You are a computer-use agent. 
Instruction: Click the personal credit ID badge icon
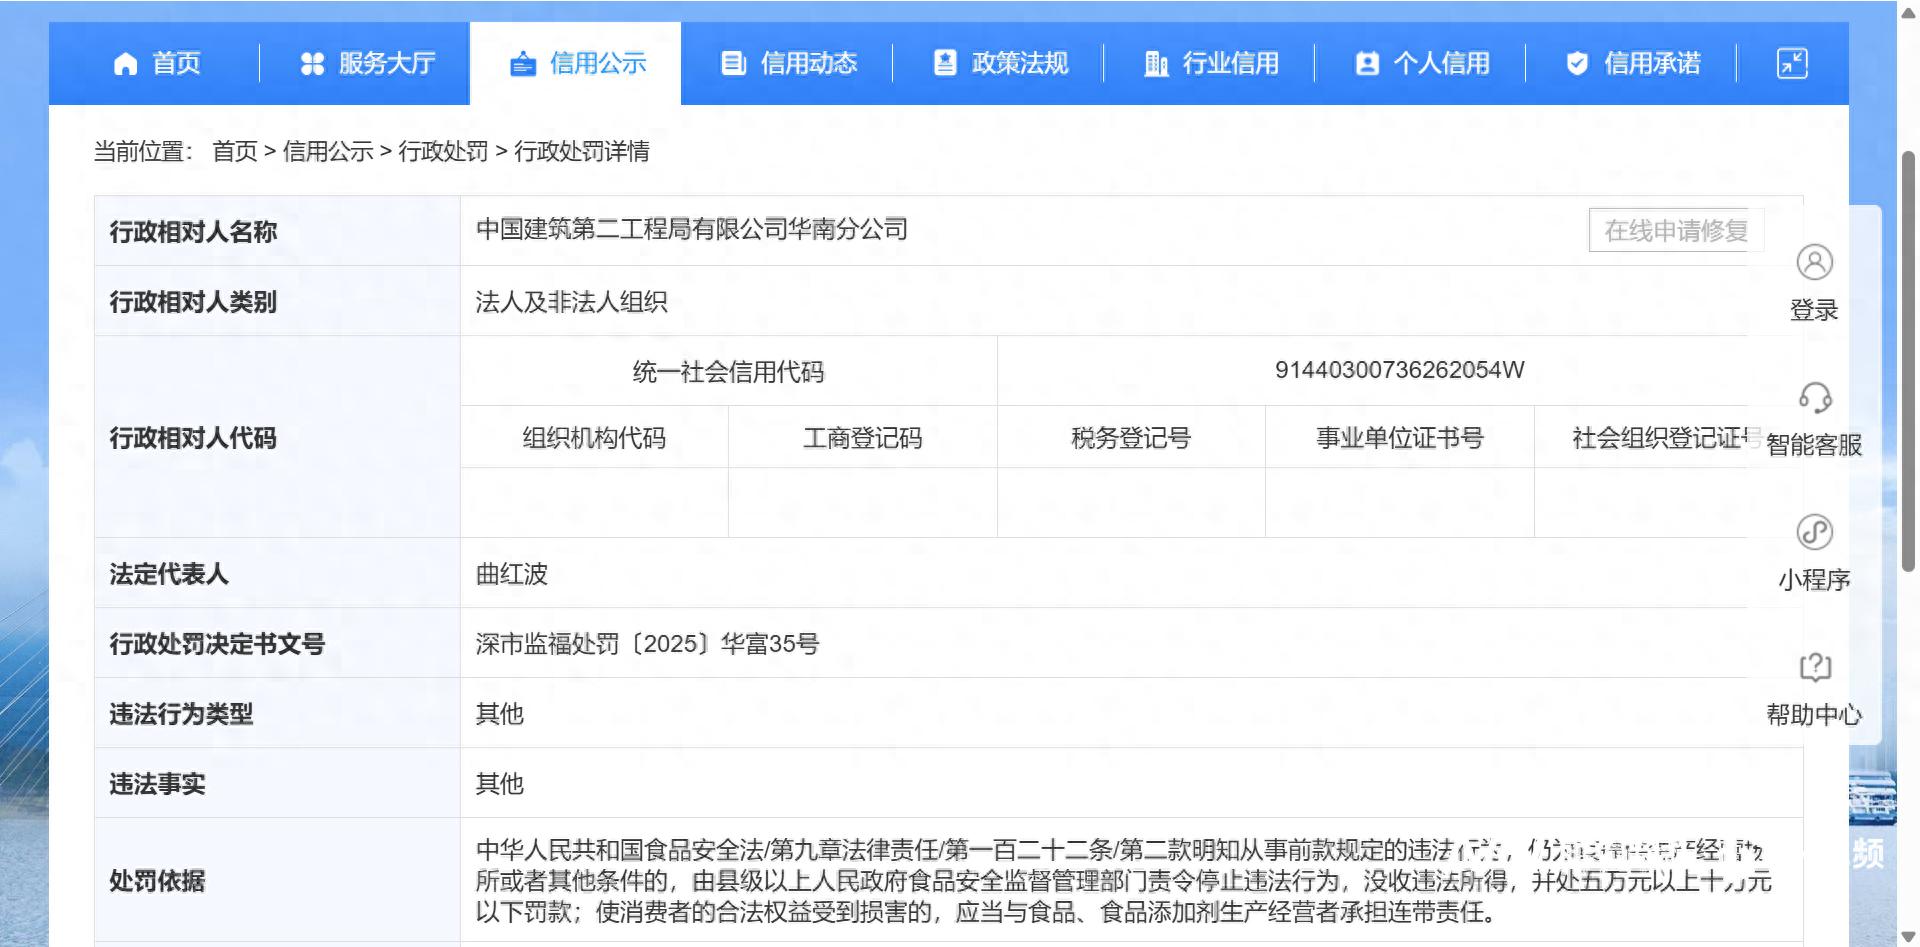coord(1367,64)
